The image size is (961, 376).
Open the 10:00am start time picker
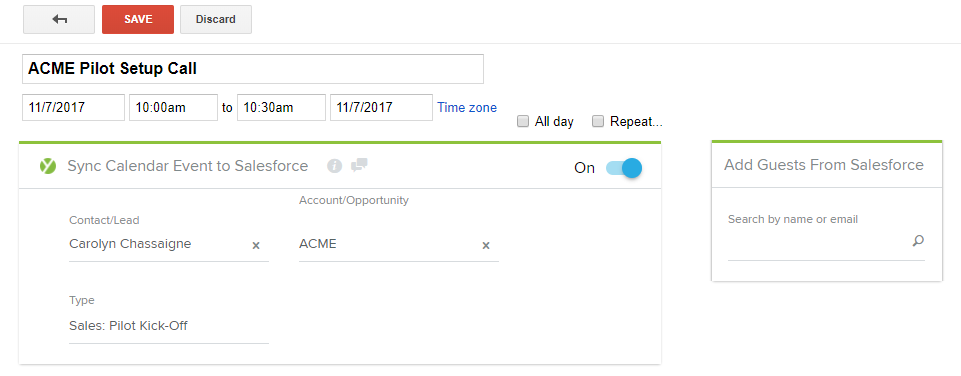pos(173,107)
